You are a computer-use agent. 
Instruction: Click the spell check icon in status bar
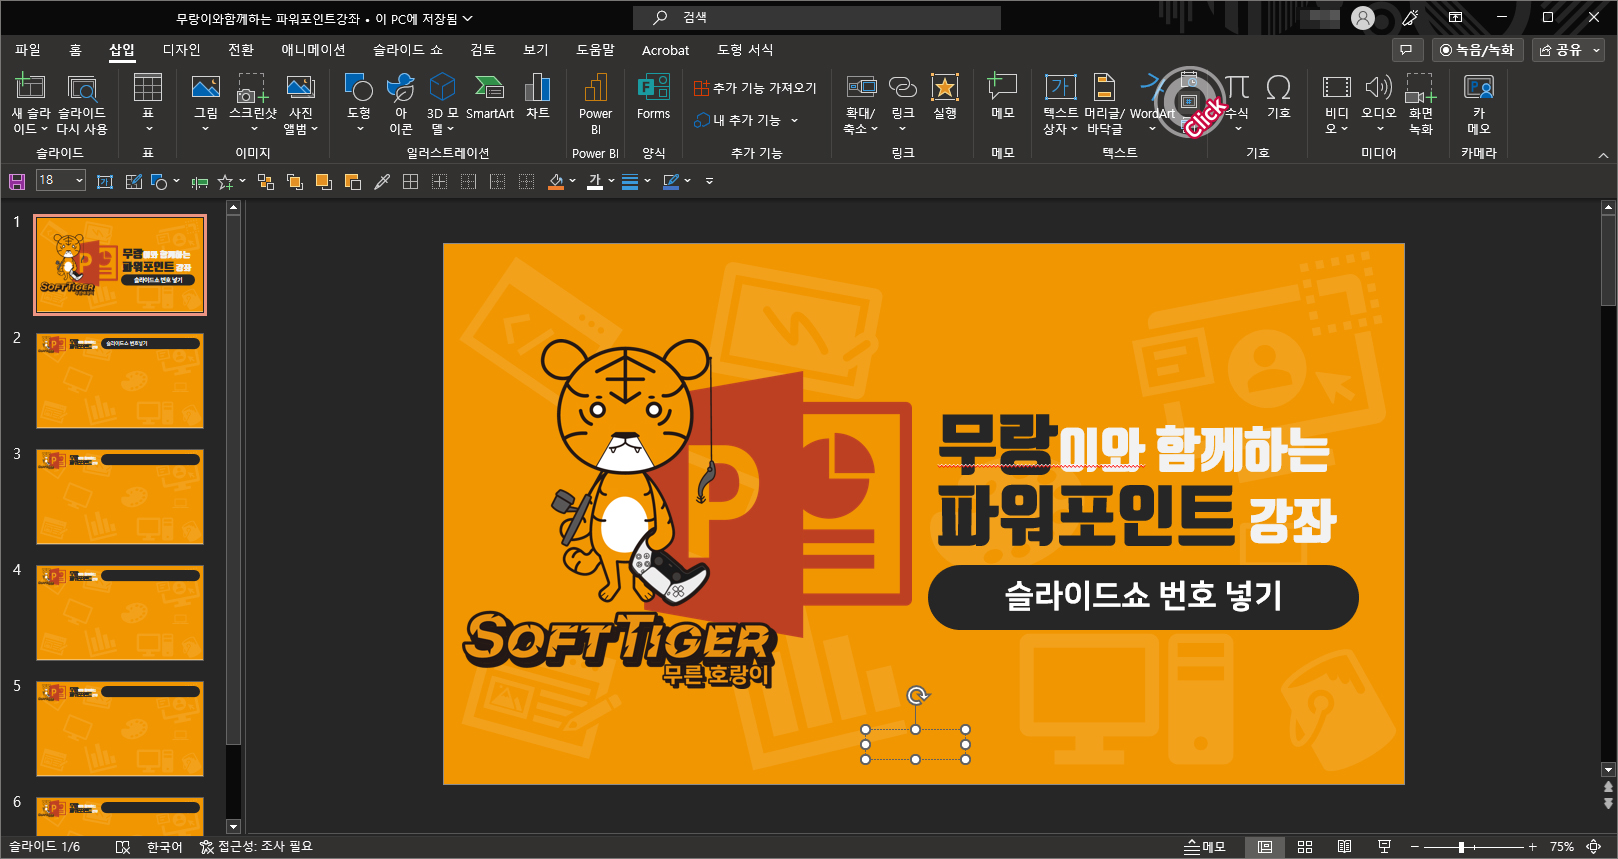(123, 847)
